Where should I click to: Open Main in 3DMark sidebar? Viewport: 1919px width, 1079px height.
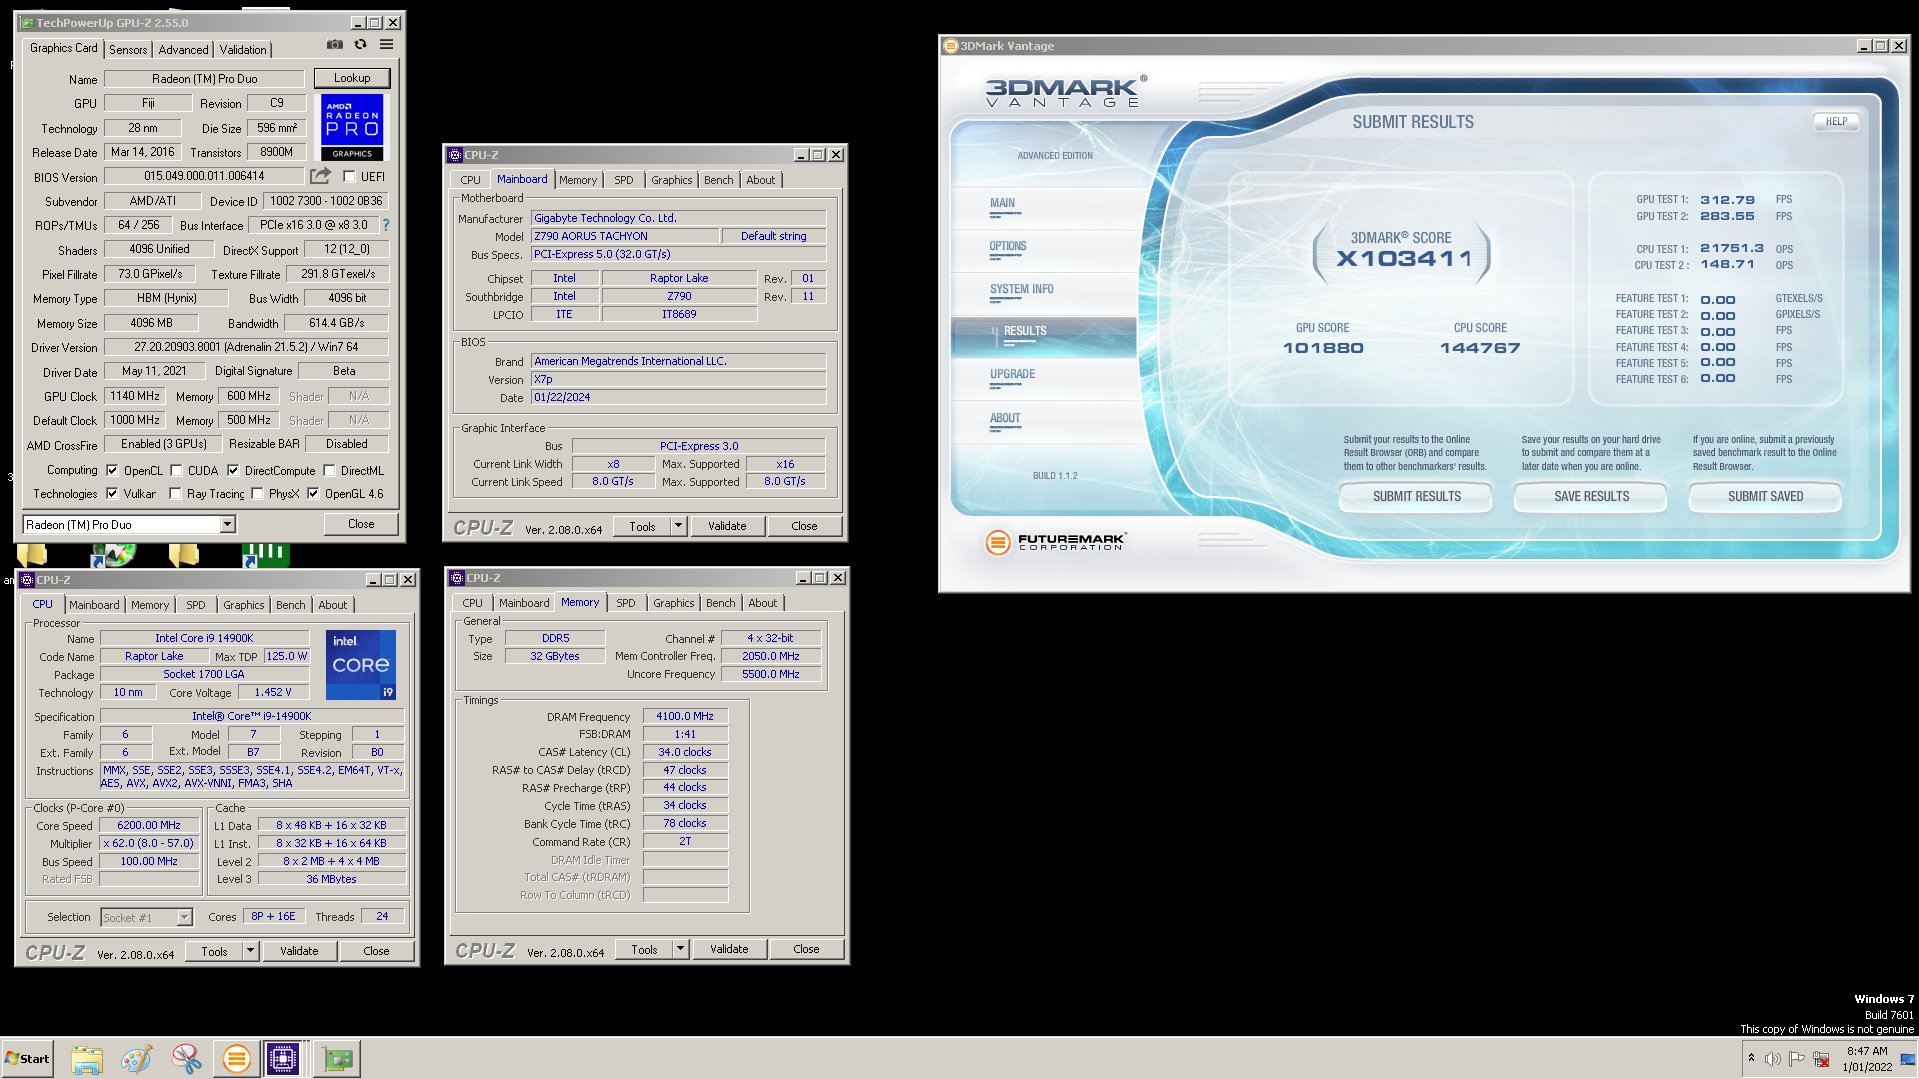click(1002, 203)
